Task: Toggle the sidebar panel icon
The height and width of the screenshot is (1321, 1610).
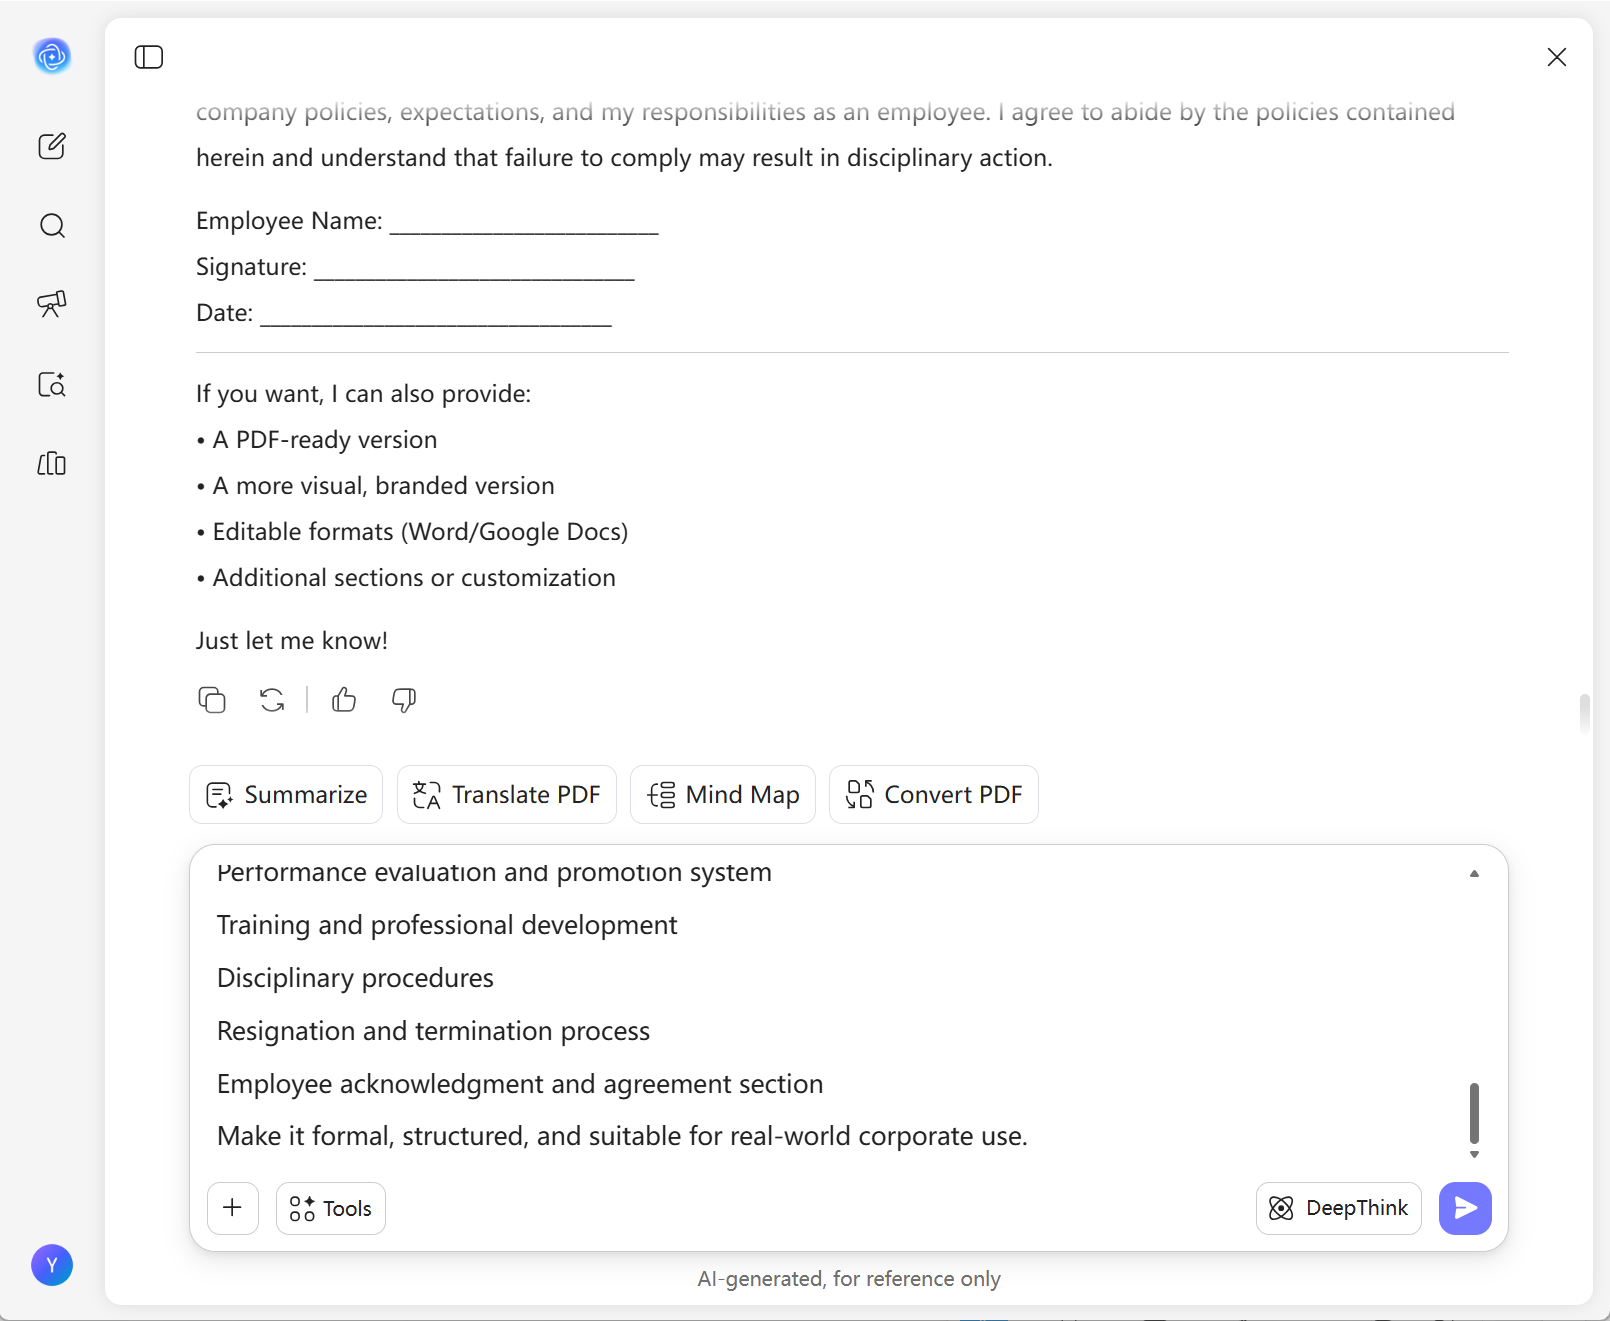Action: pyautogui.click(x=149, y=57)
